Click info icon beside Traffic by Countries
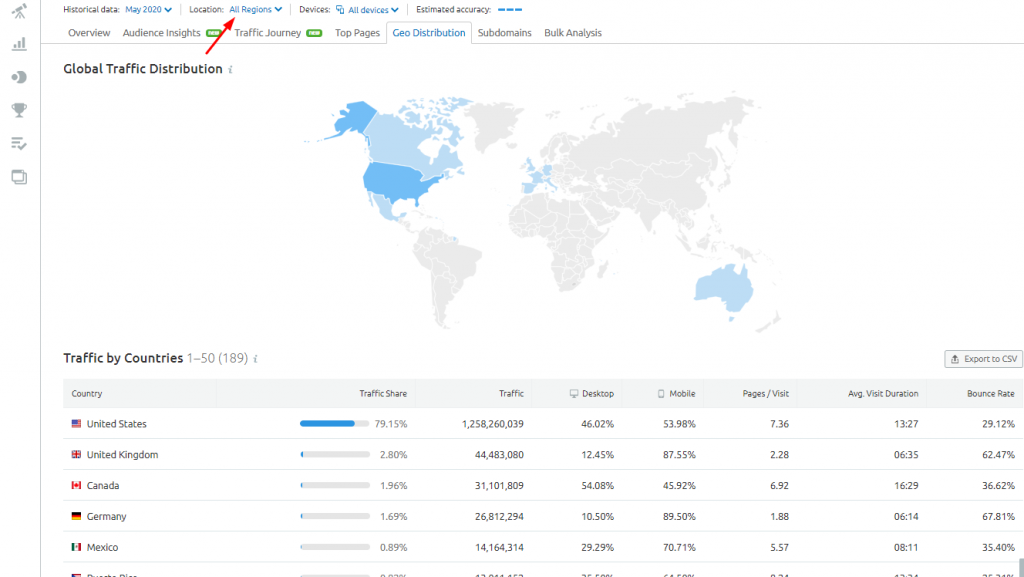1024x577 pixels. click(x=255, y=358)
